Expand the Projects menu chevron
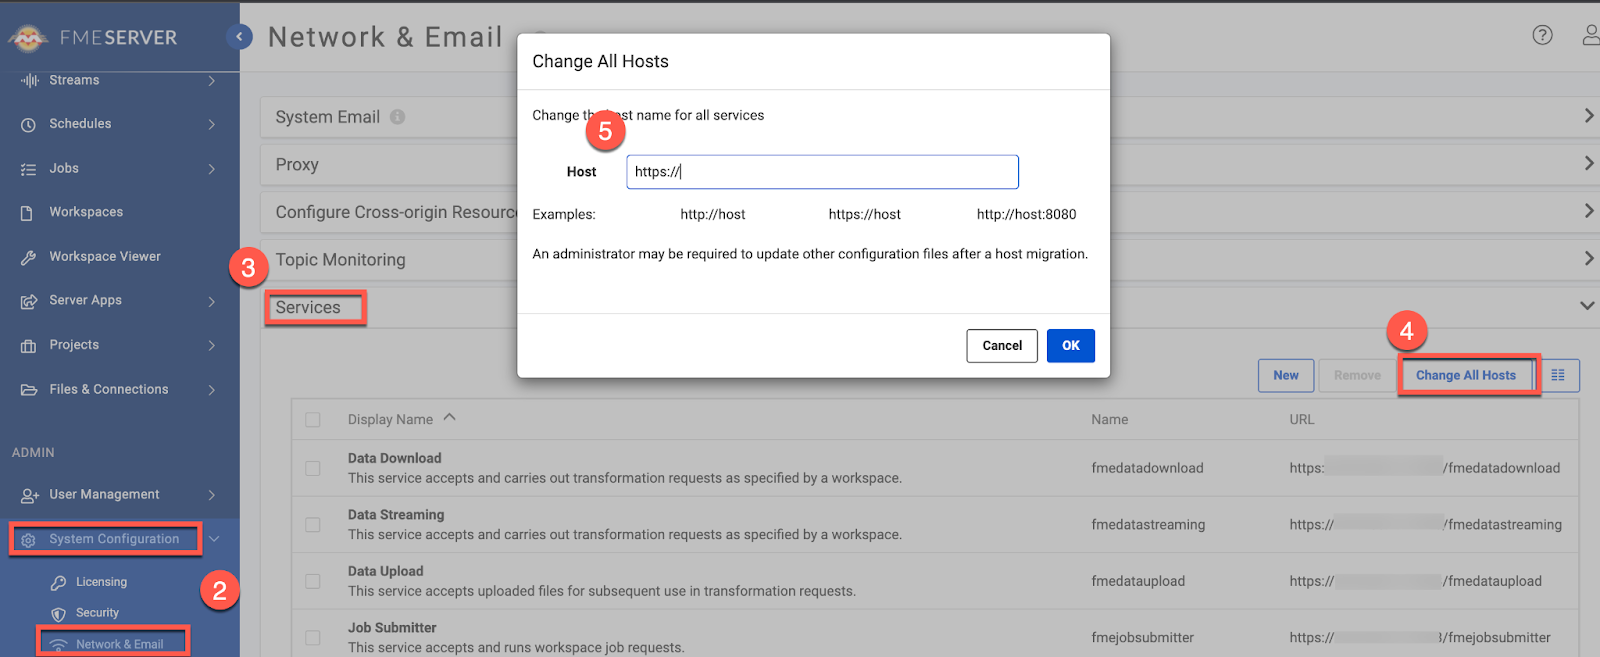This screenshot has height=657, width=1600. click(211, 346)
